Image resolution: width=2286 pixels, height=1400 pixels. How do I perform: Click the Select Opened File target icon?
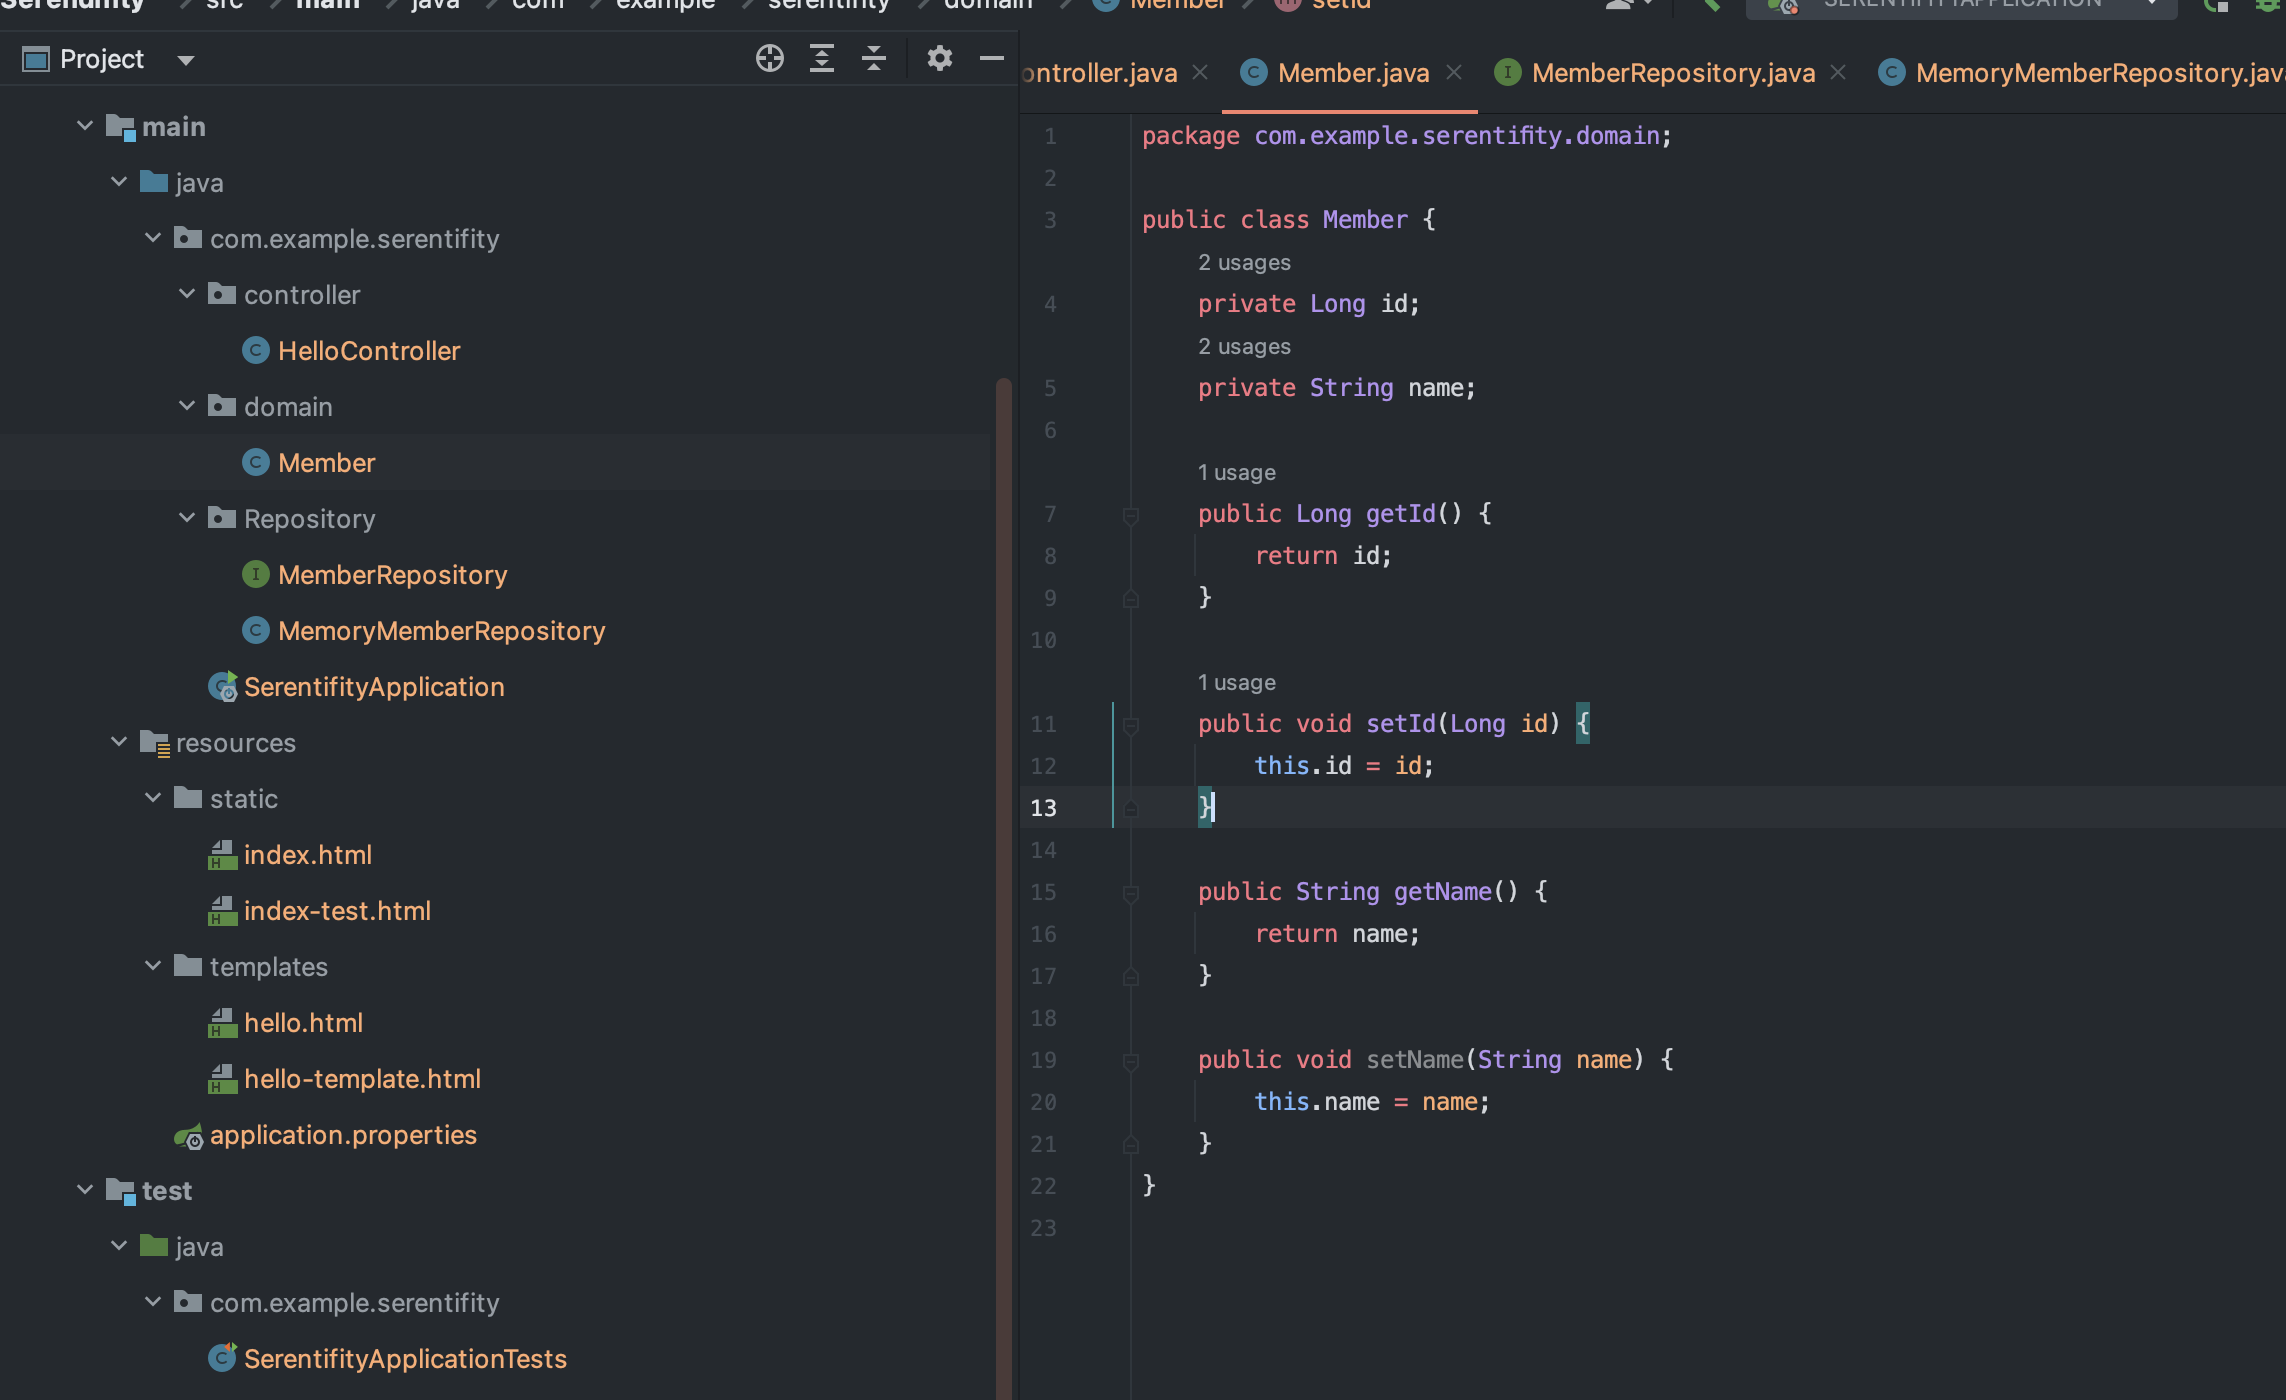pyautogui.click(x=769, y=59)
